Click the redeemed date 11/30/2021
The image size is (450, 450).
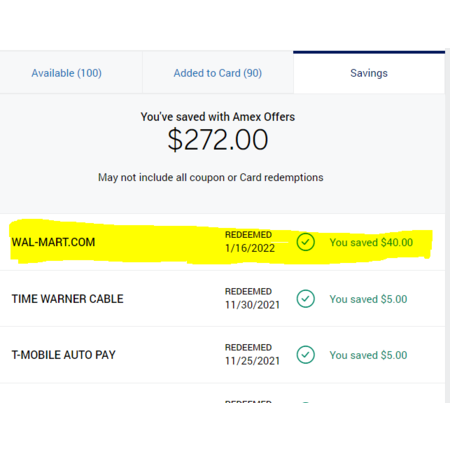coord(252,305)
